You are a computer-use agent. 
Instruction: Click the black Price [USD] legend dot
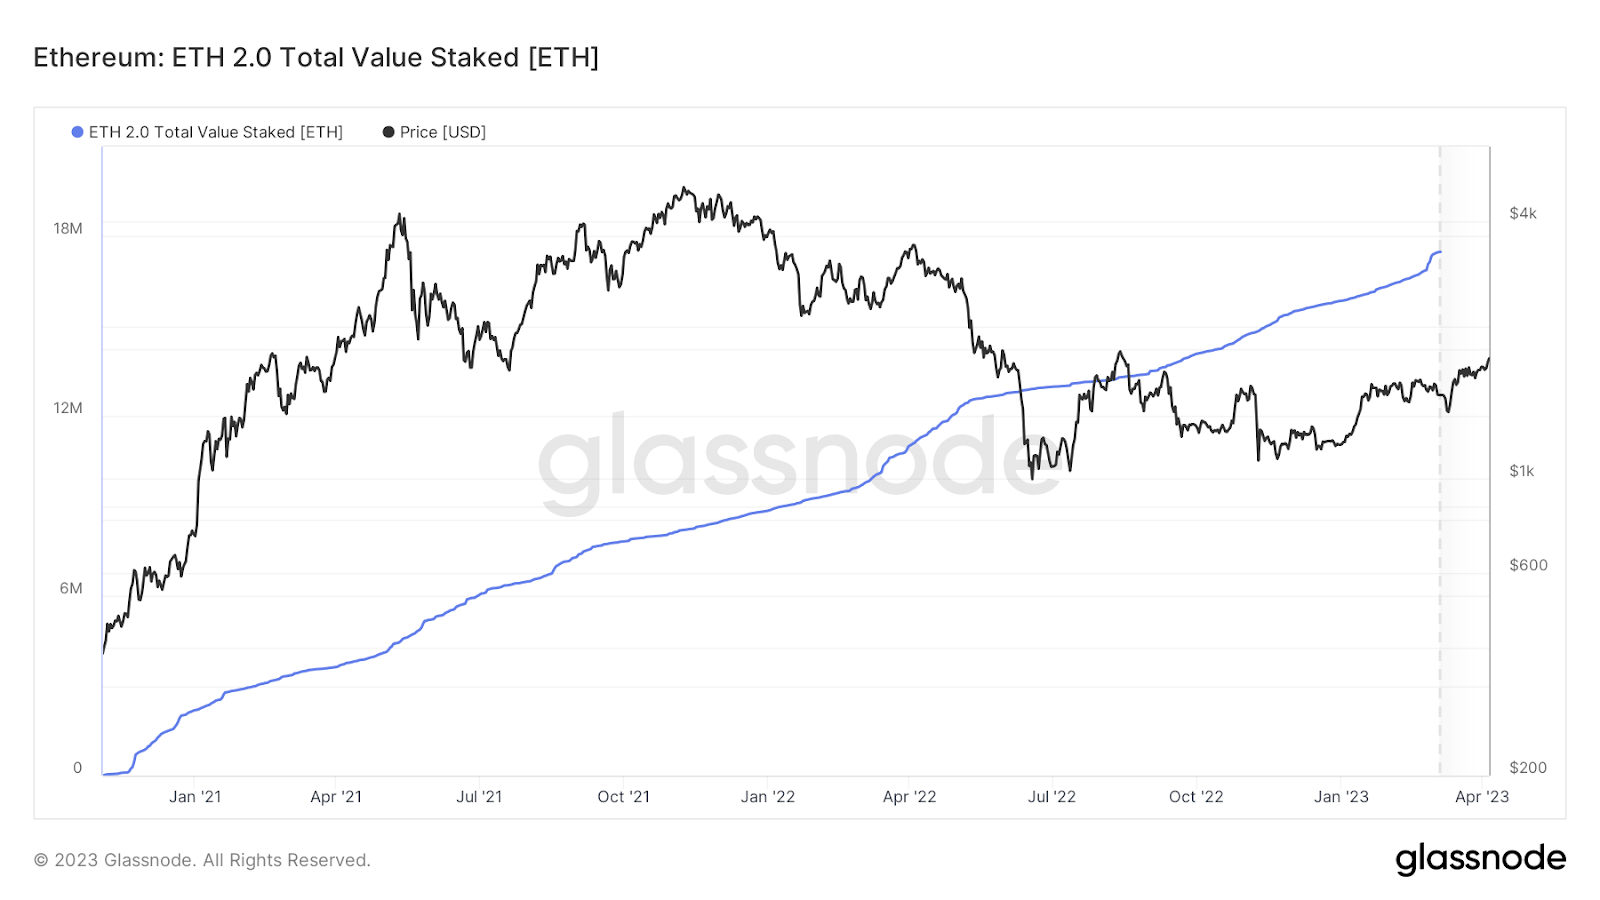pyautogui.click(x=388, y=132)
